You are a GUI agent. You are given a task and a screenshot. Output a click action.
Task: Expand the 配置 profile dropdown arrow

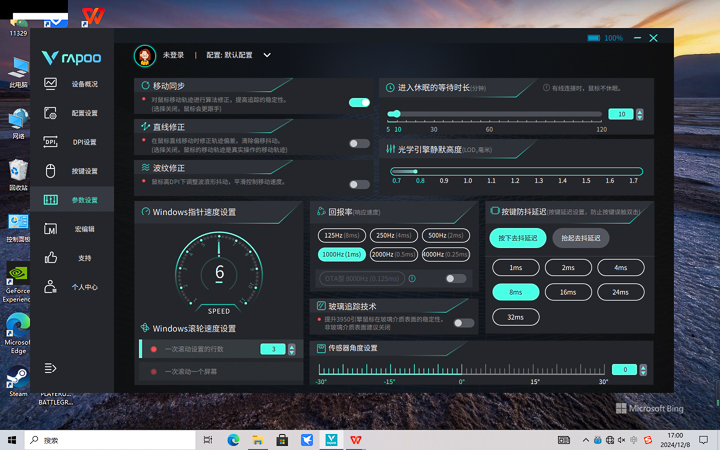tap(267, 55)
